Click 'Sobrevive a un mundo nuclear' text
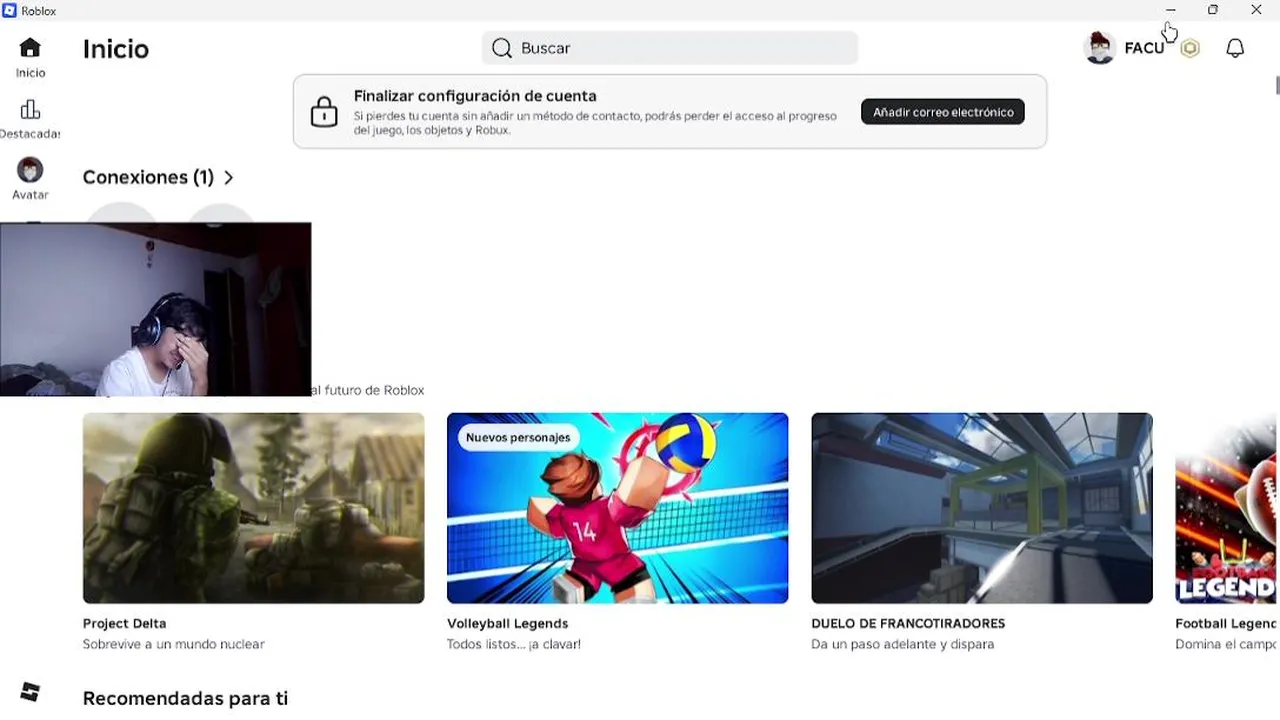Screen dimensions: 1280x720 coord(174,644)
